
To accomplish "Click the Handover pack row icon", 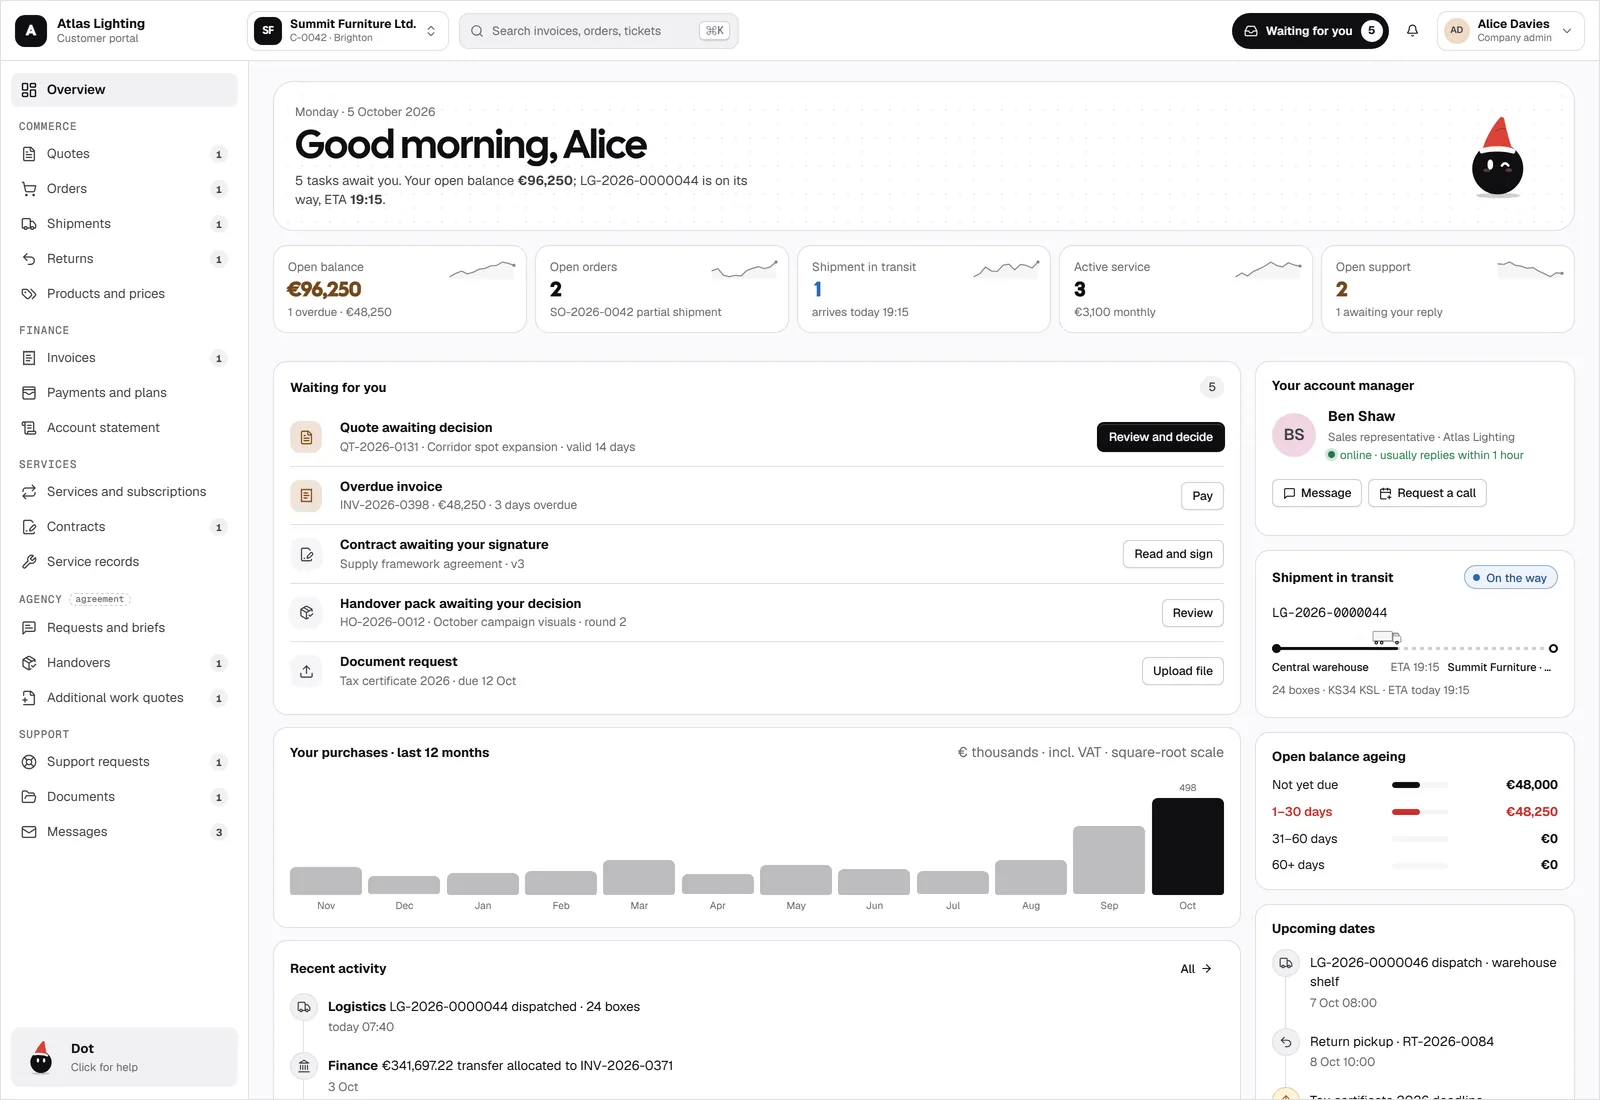I will [306, 613].
